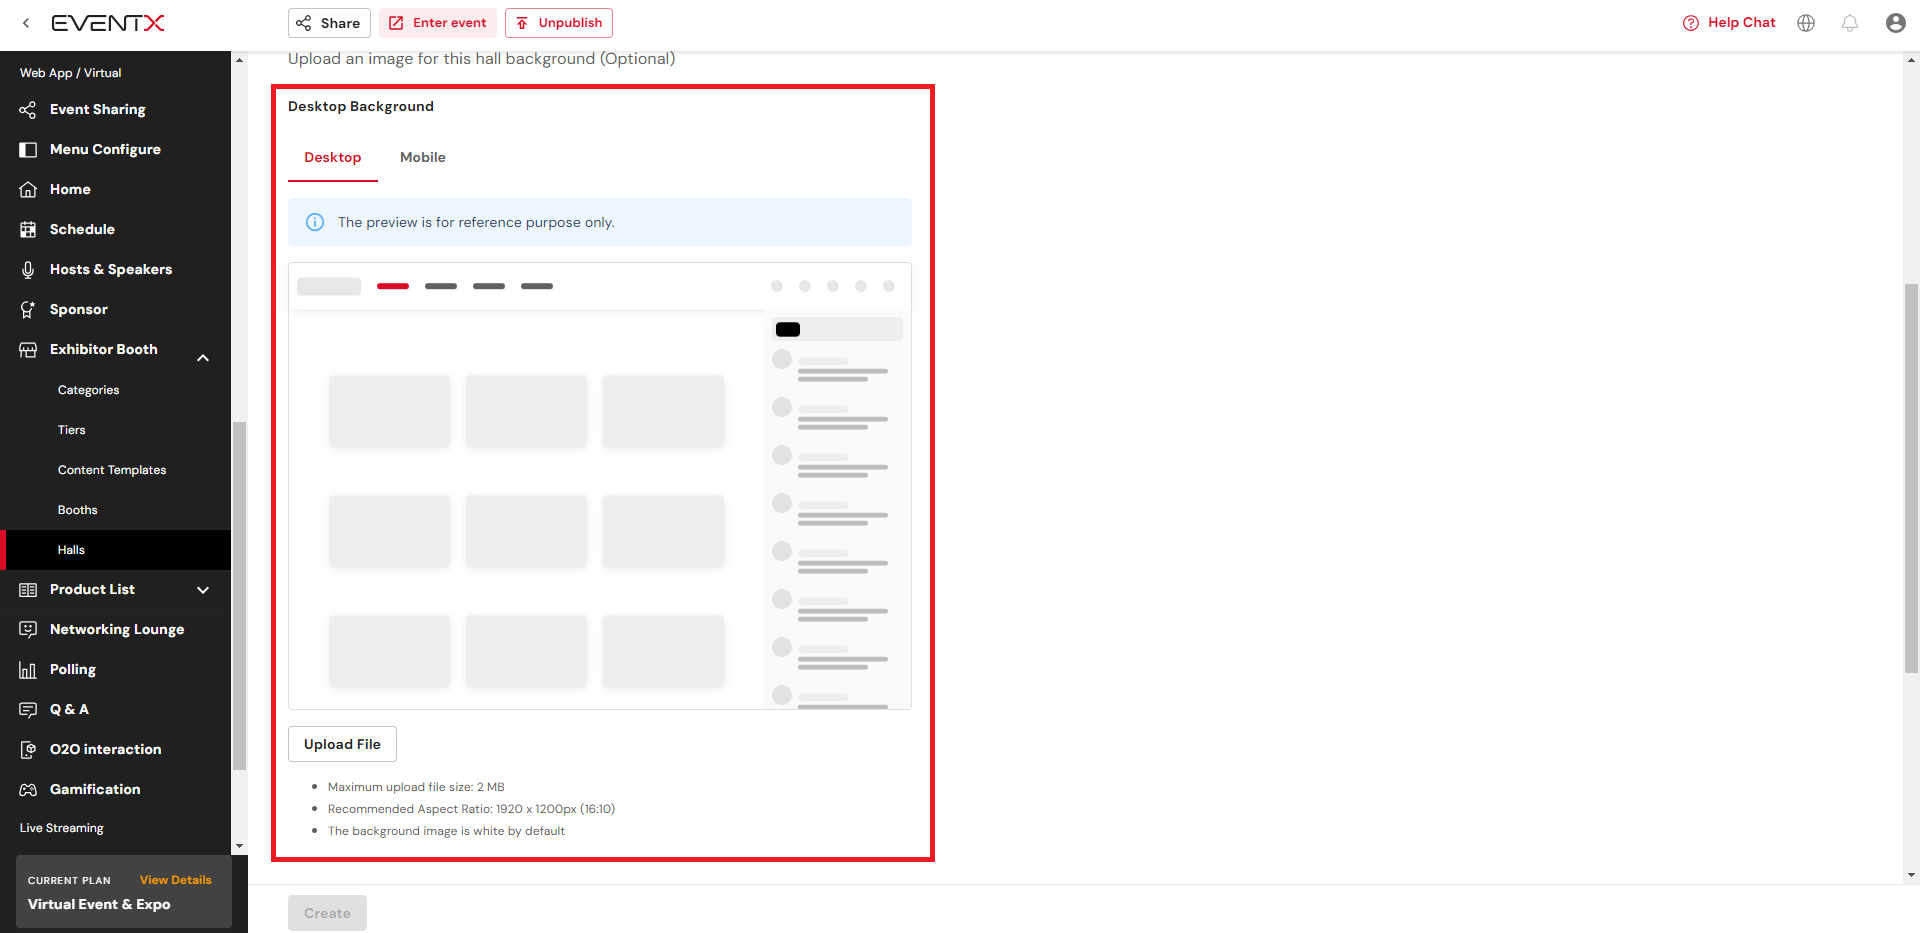Viewport: 1920px width, 933px height.
Task: Click the Home house icon
Action: tap(28, 190)
